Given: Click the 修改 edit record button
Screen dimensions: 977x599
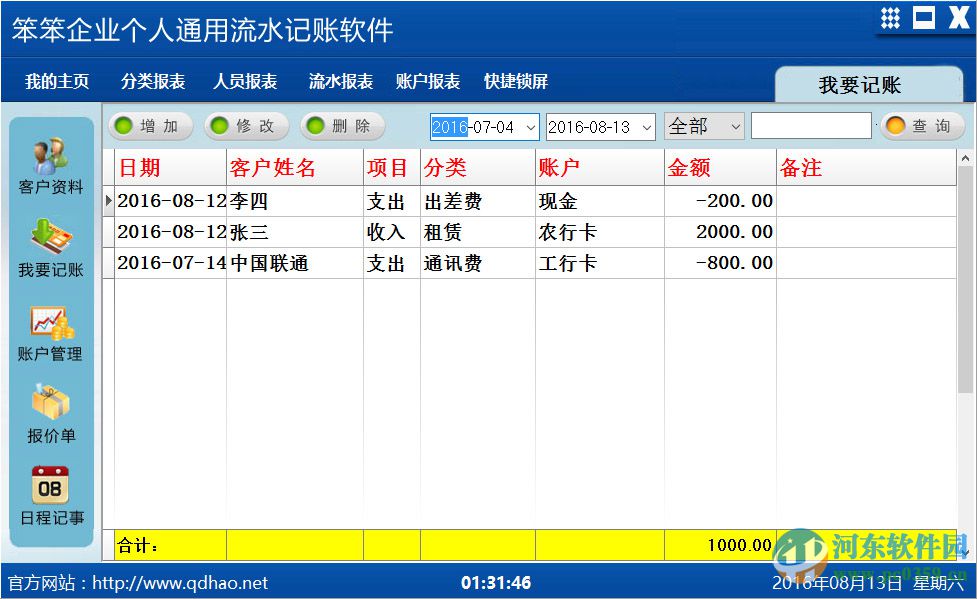Looking at the screenshot, I should pos(245,126).
